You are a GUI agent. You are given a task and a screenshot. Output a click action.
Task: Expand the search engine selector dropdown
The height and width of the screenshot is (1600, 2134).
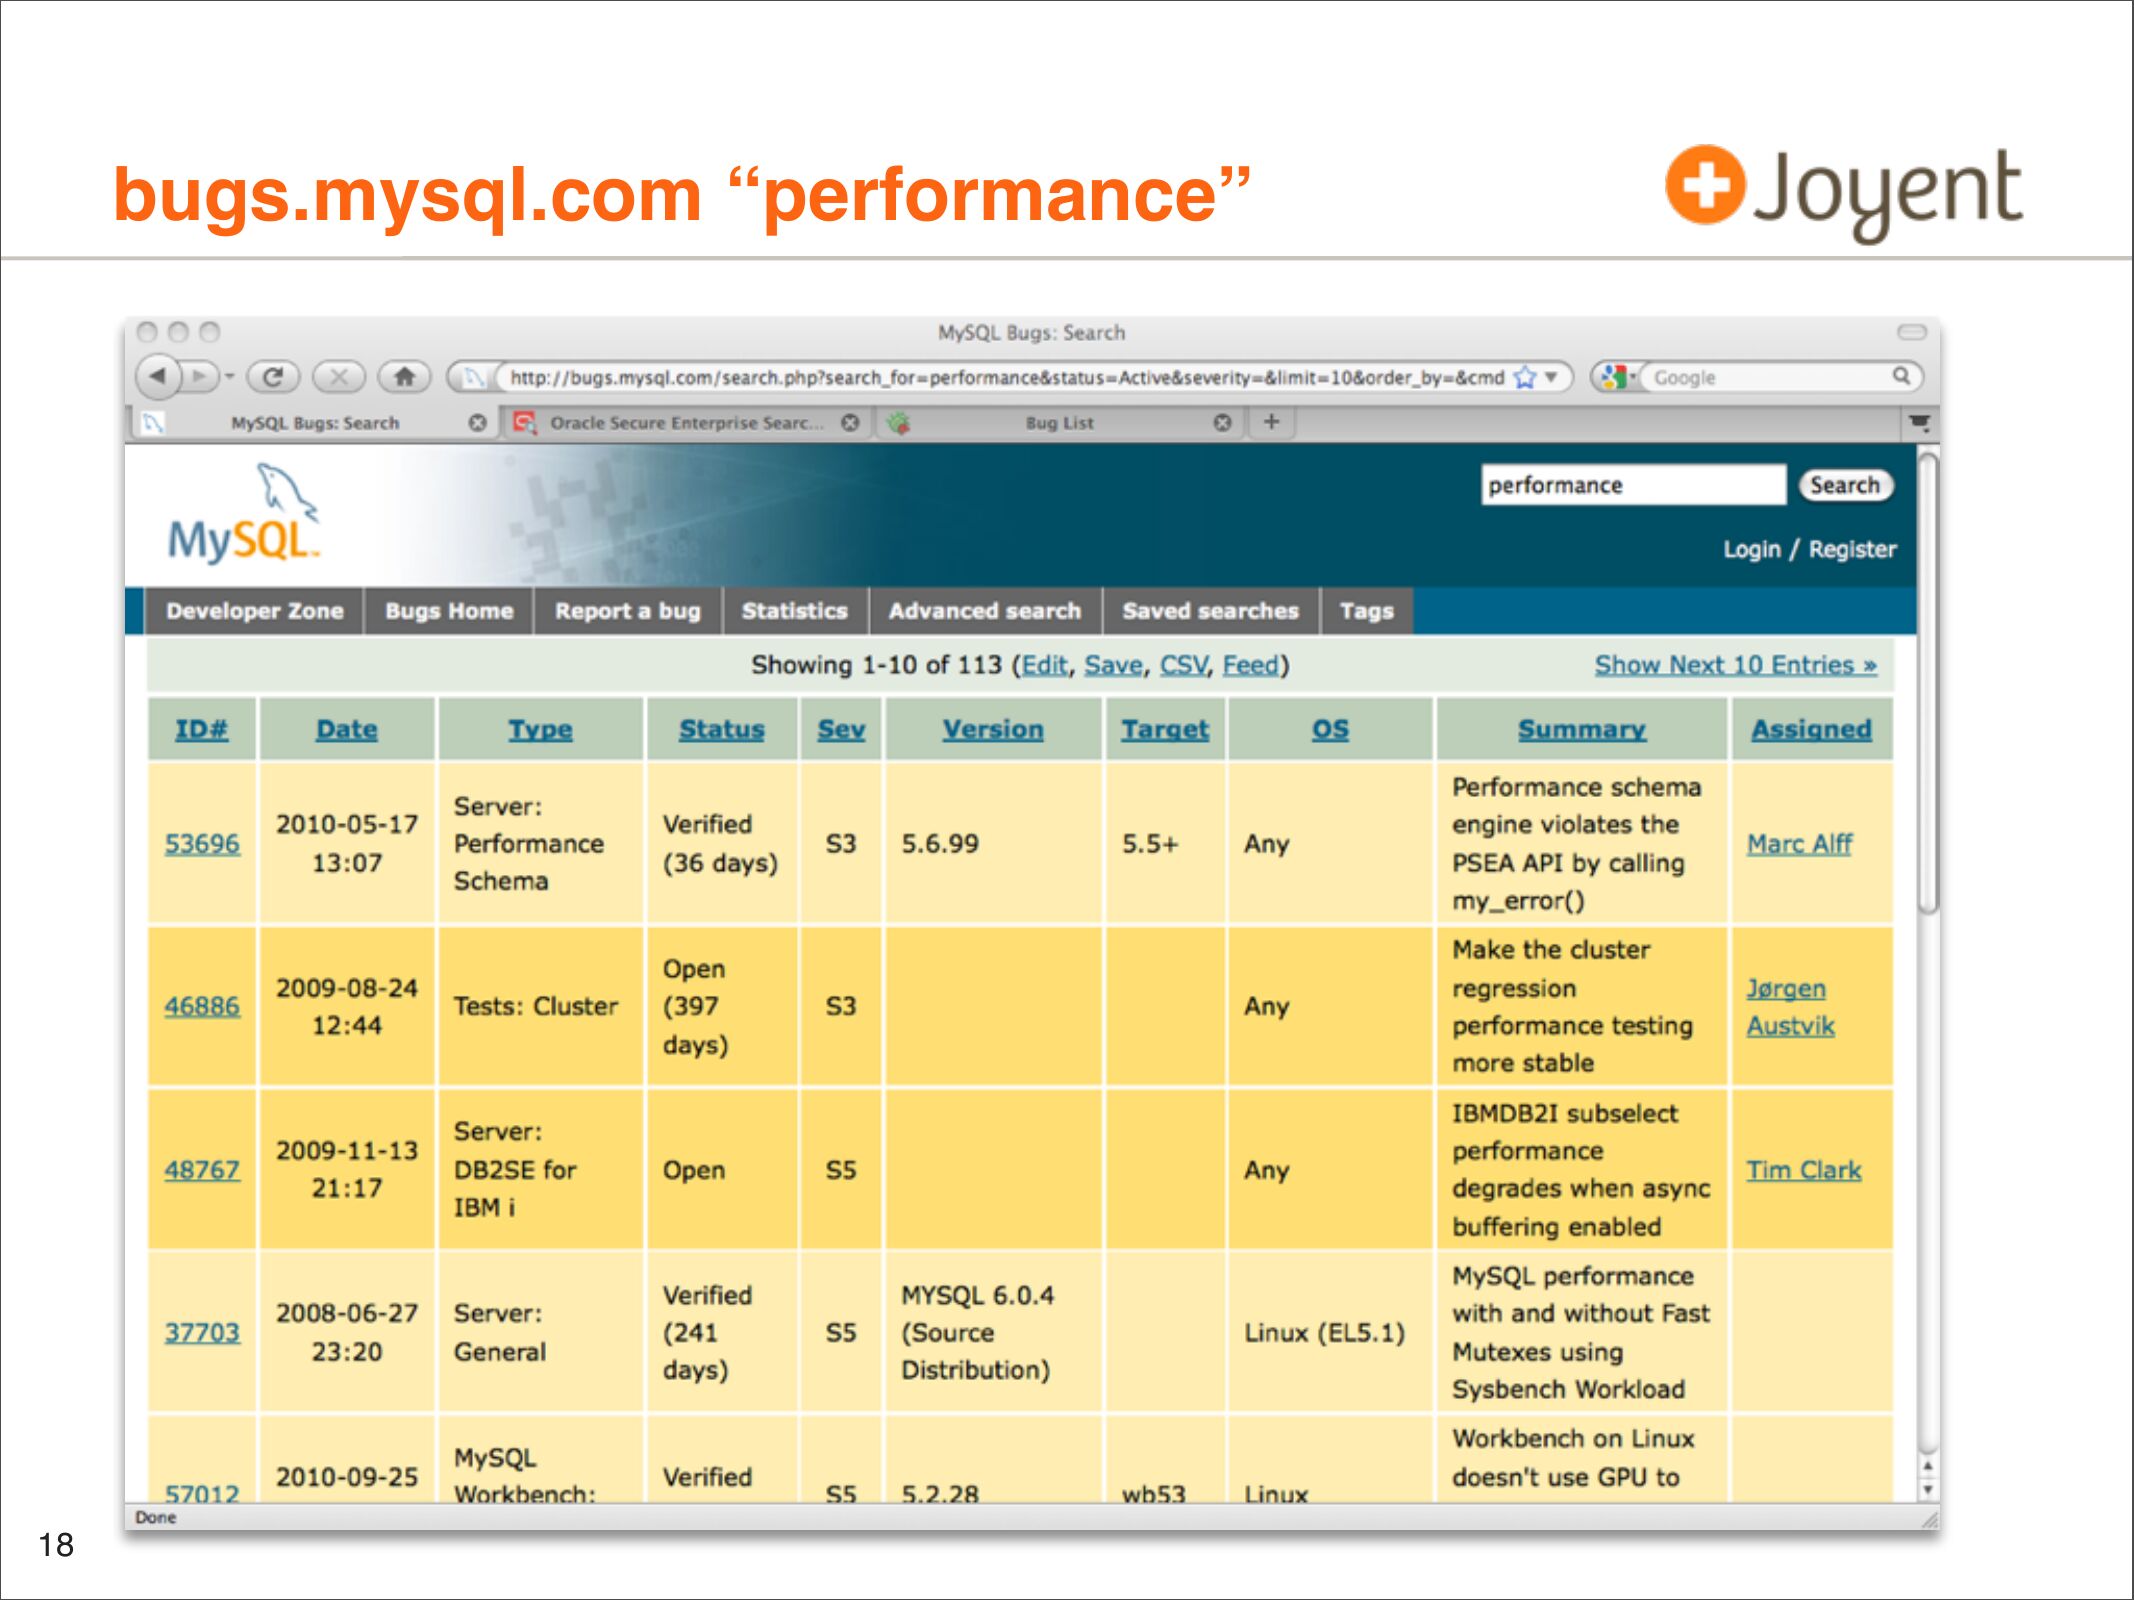(x=1619, y=377)
